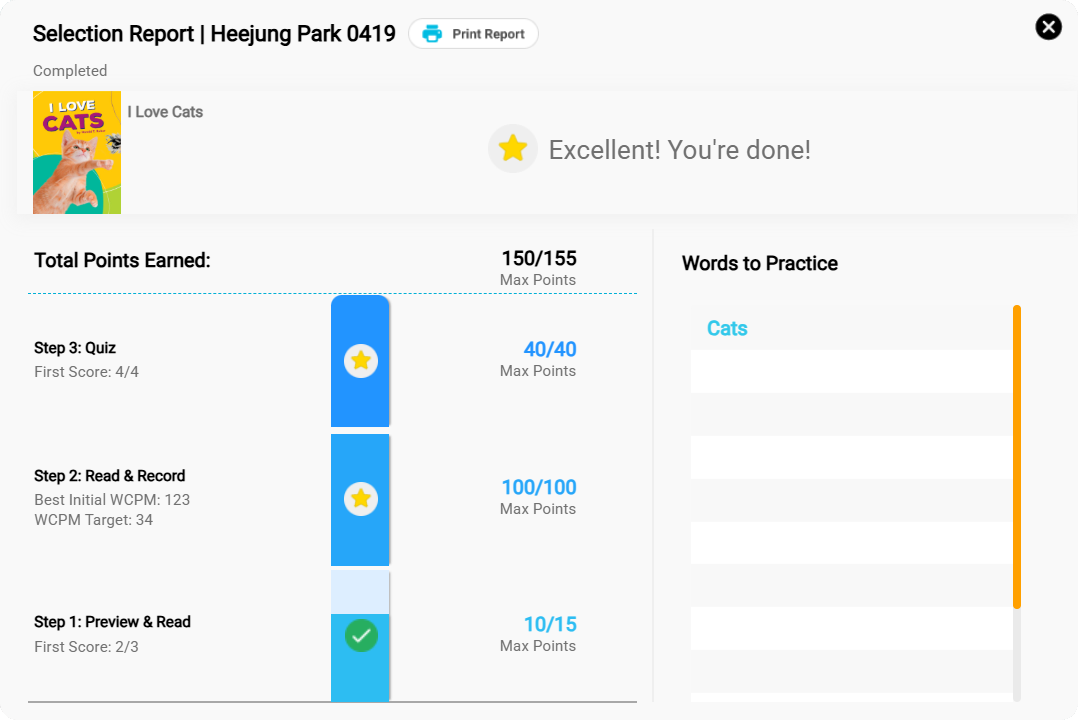Image resolution: width=1078 pixels, height=720 pixels.
Task: Select the Step 3: Quiz label
Action: click(75, 348)
